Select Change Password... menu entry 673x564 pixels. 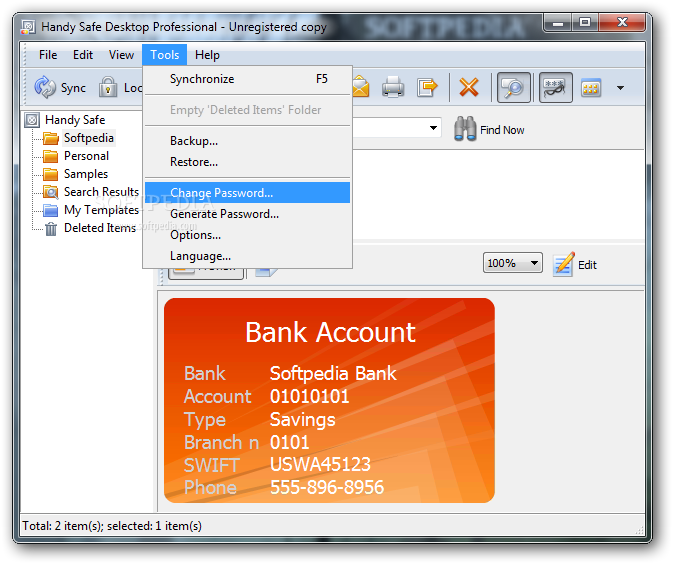pos(248,193)
